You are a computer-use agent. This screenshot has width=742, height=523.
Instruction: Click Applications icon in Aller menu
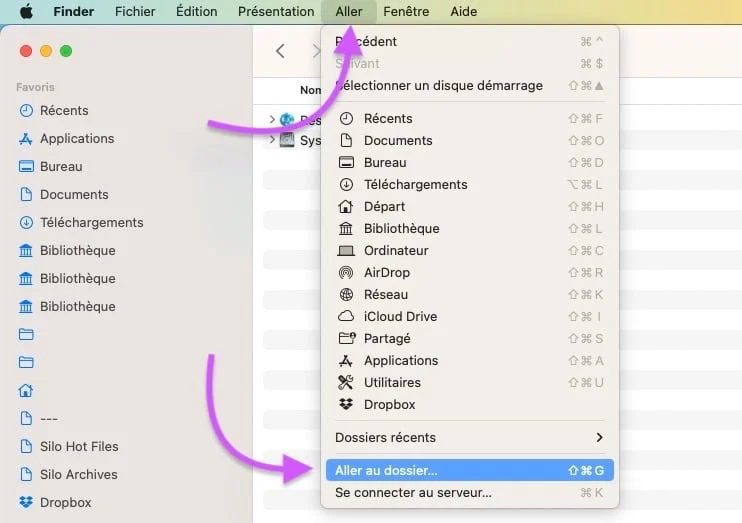[x=346, y=361]
